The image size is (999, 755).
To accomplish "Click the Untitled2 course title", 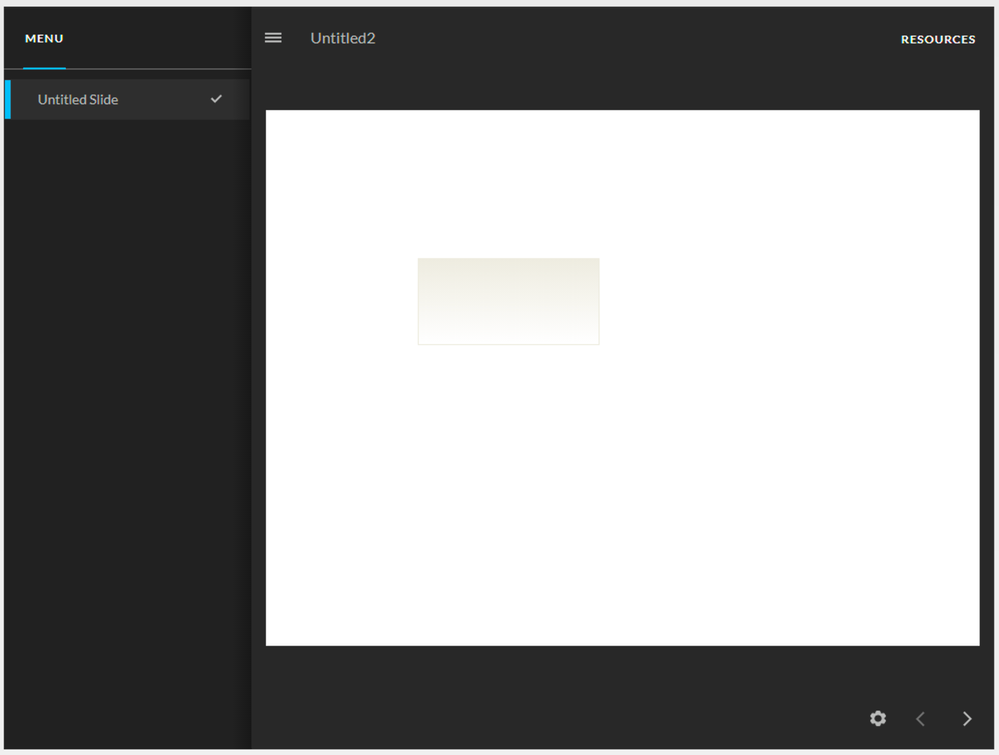I will [x=343, y=38].
